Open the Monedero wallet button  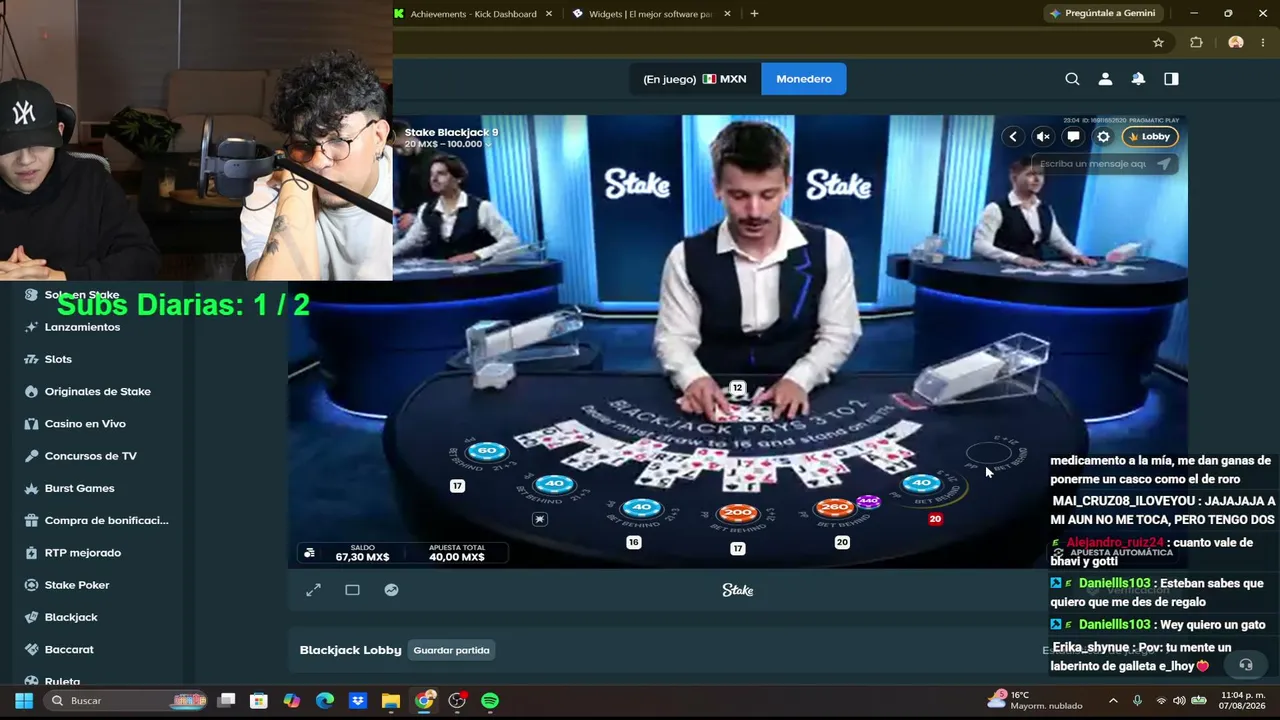pyautogui.click(x=804, y=79)
